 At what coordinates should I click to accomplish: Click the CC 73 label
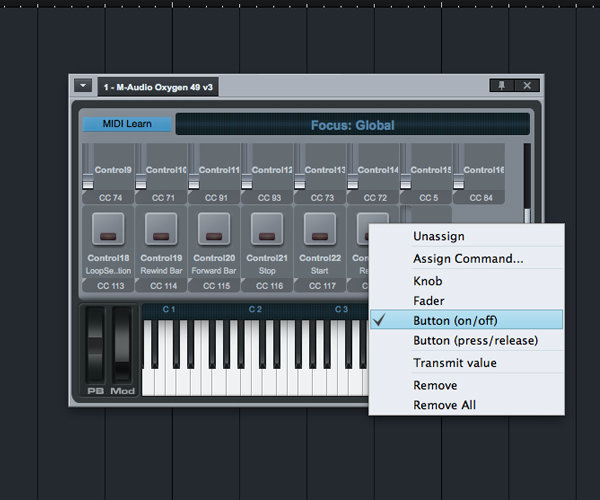[x=322, y=198]
